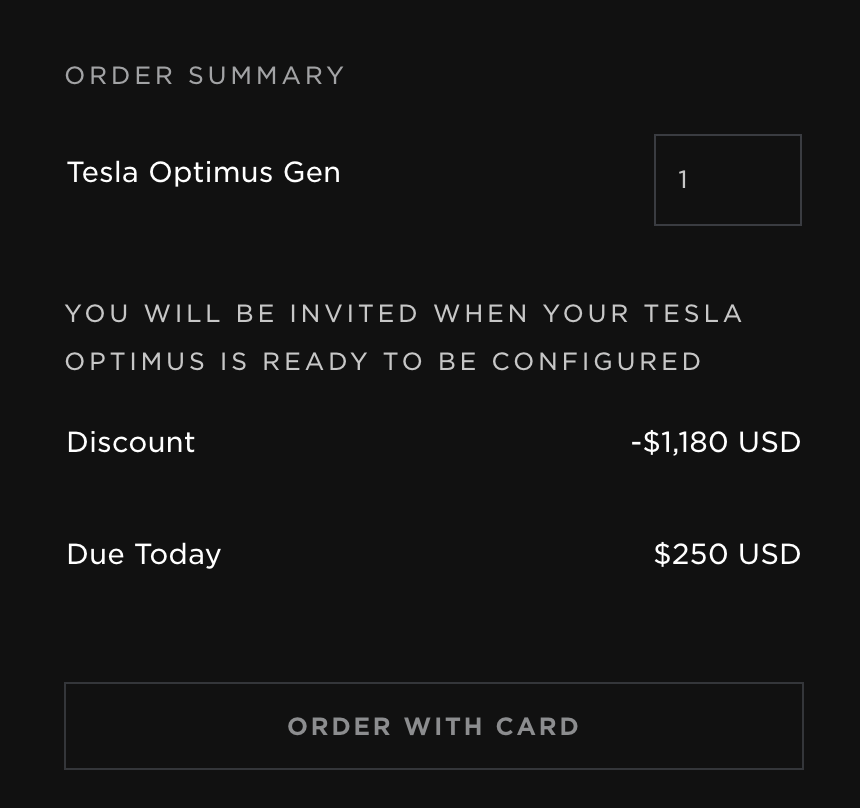Click the Due Today label
Screen dimensions: 860x808
coord(143,554)
